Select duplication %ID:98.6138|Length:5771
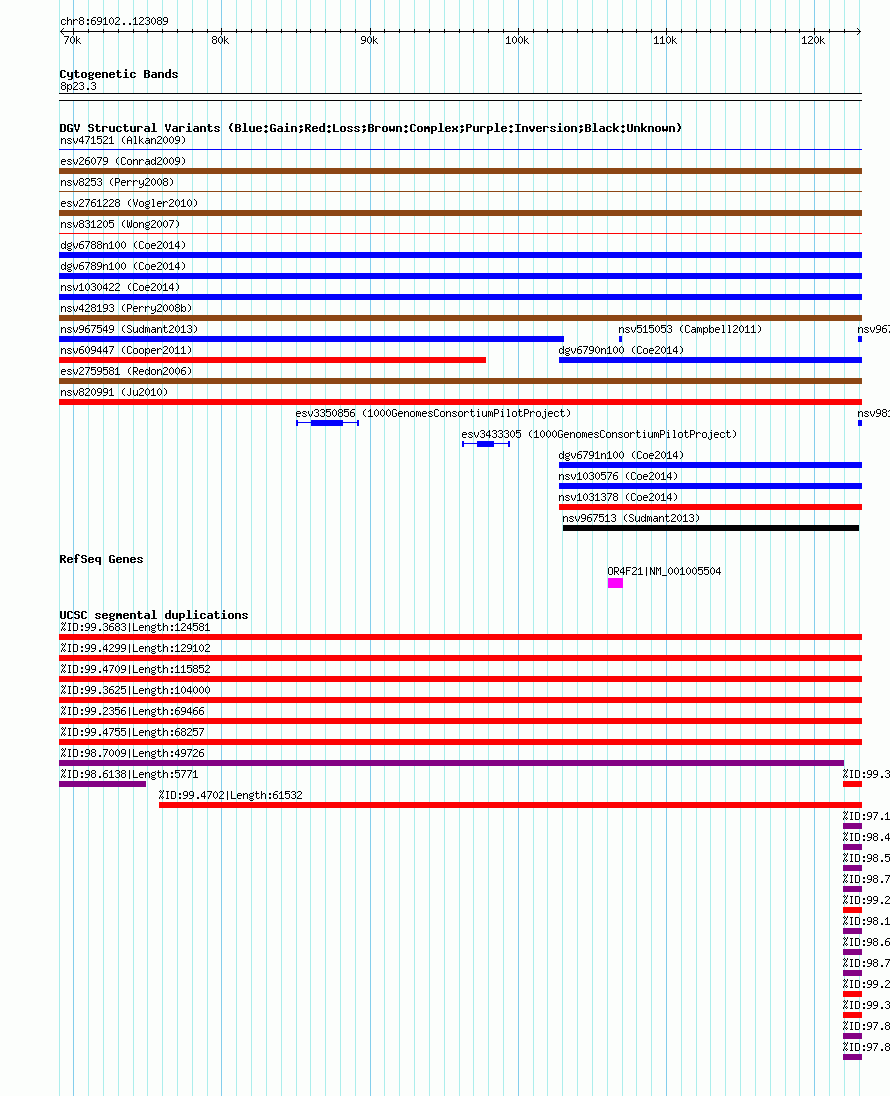890x1096 pixels. click(x=129, y=774)
